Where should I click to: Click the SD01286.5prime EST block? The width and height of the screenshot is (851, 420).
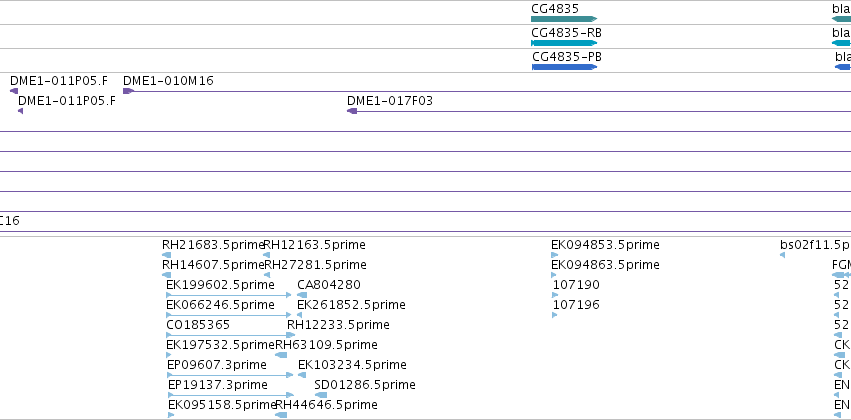point(321,395)
